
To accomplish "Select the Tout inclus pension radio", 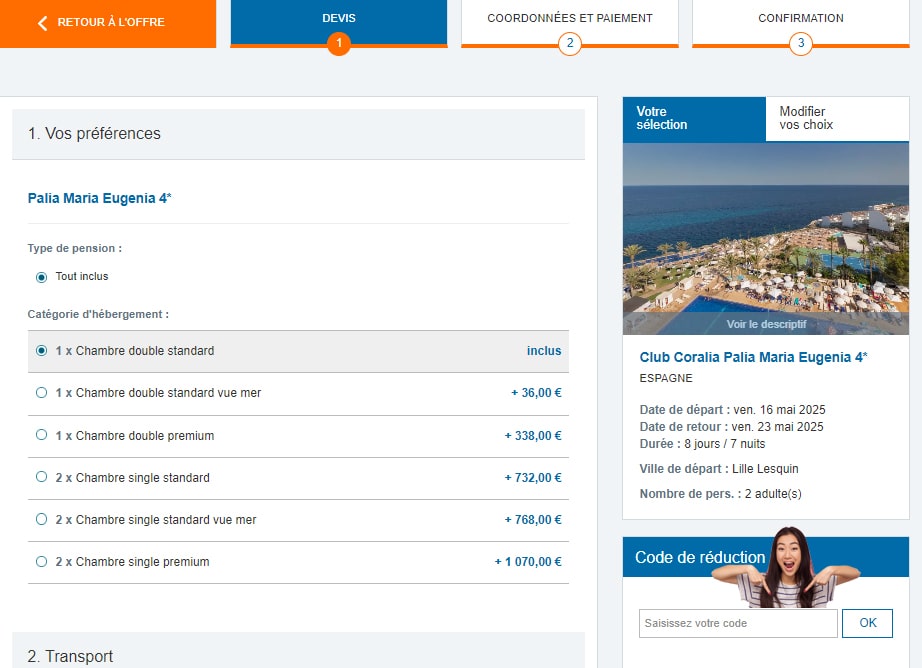I will click(x=41, y=277).
